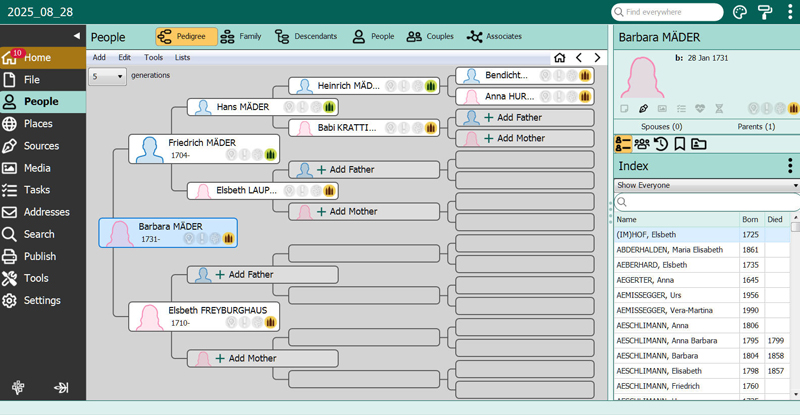Click the edit pencil under Barbara's portrait
The width and height of the screenshot is (800, 415).
tap(643, 108)
